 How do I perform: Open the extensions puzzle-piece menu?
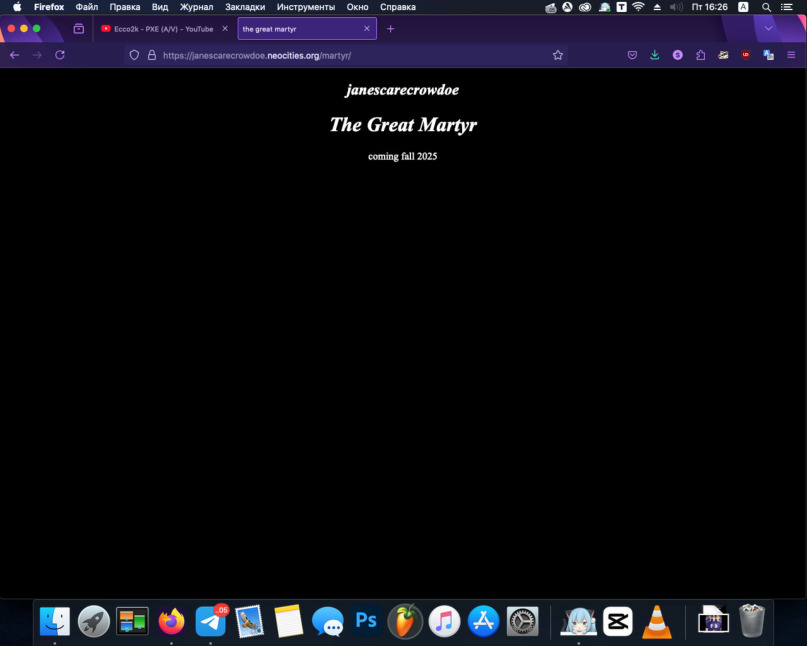pyautogui.click(x=700, y=55)
